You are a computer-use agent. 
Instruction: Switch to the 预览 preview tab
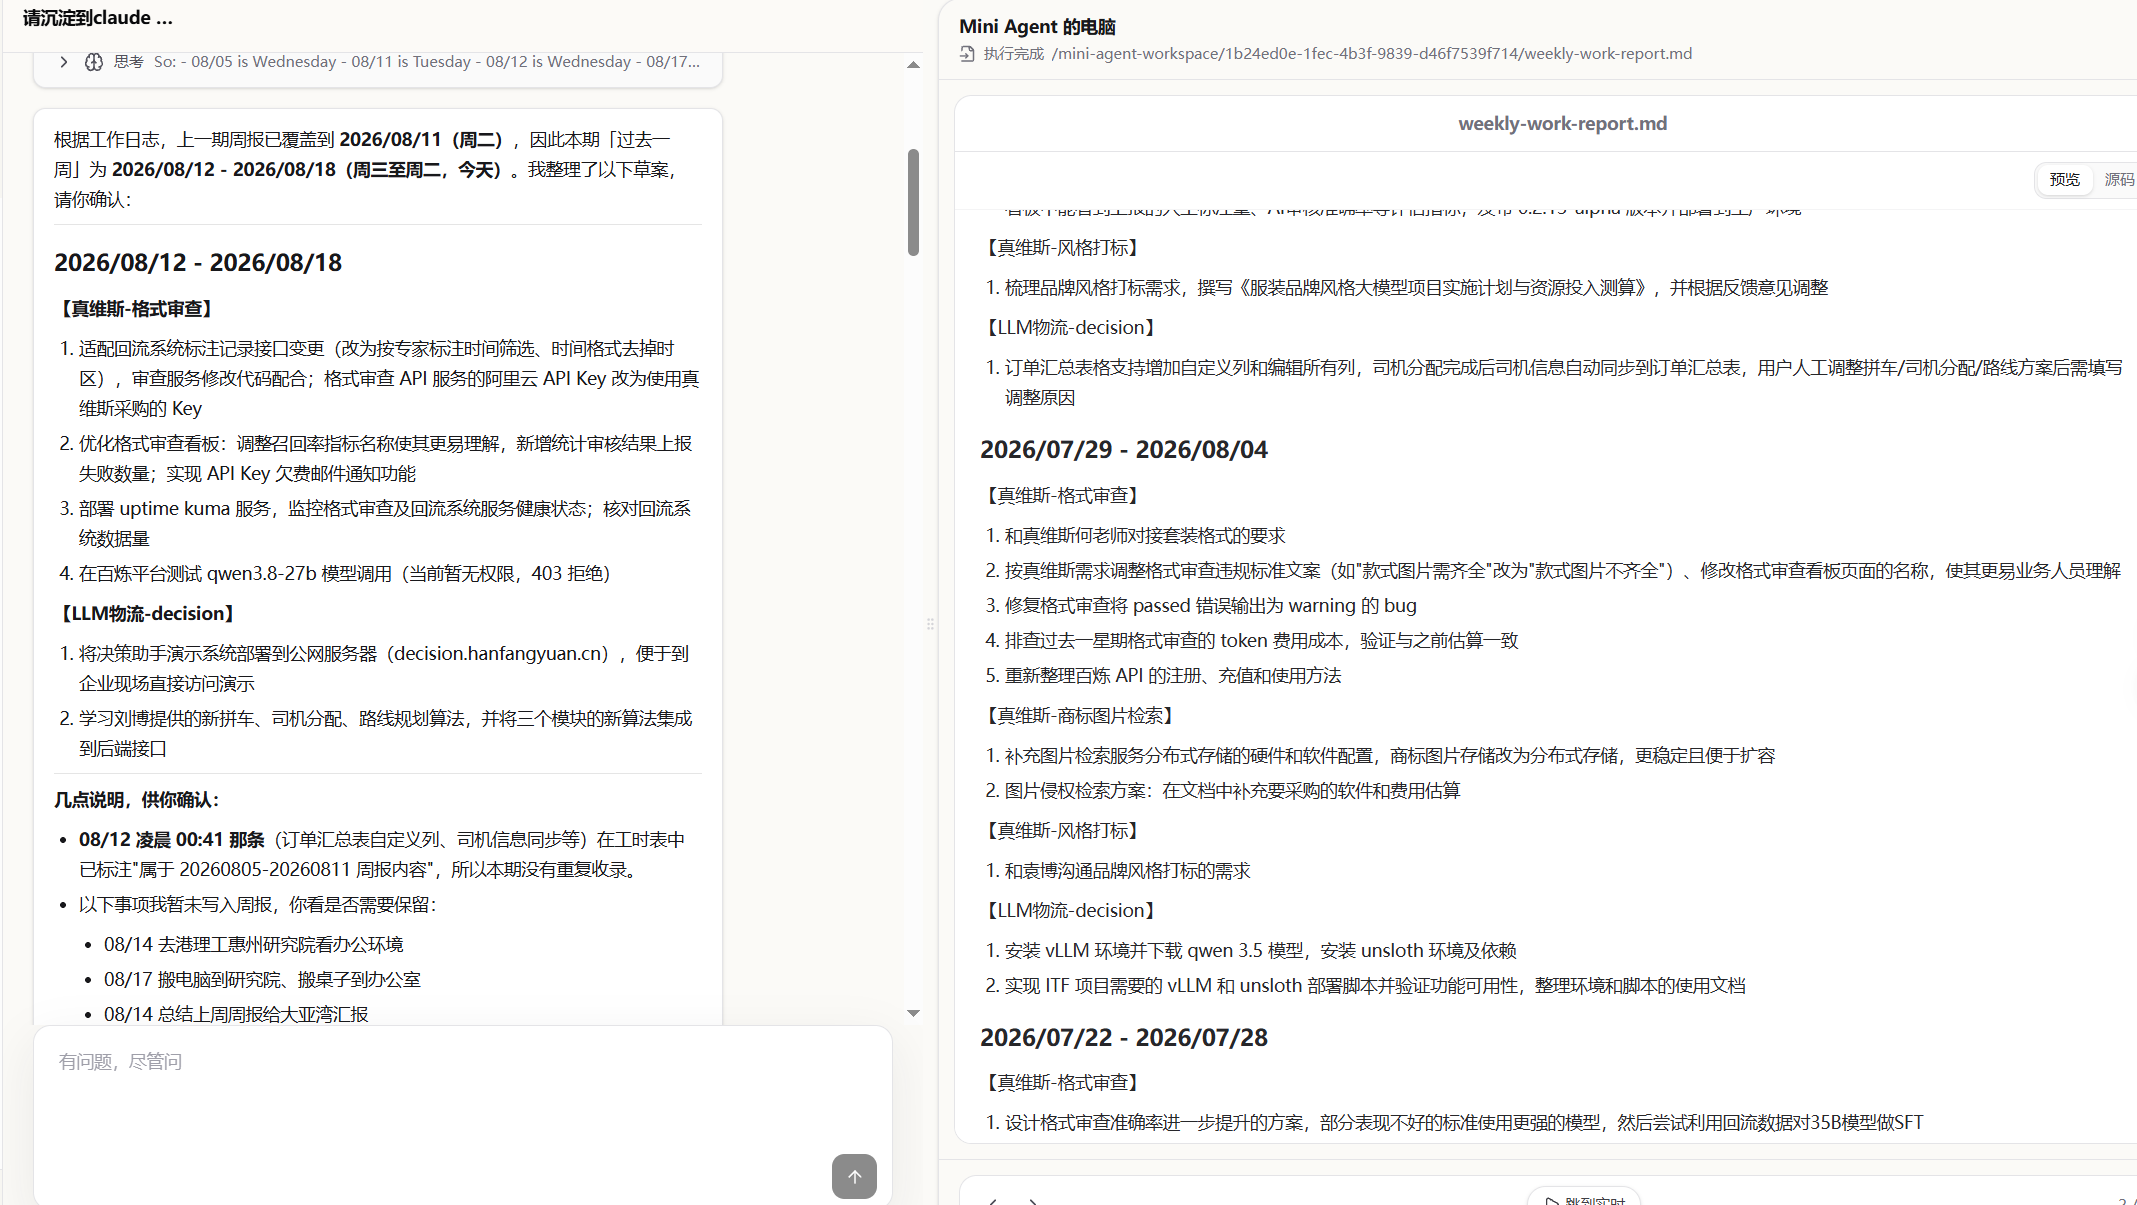click(x=2064, y=180)
